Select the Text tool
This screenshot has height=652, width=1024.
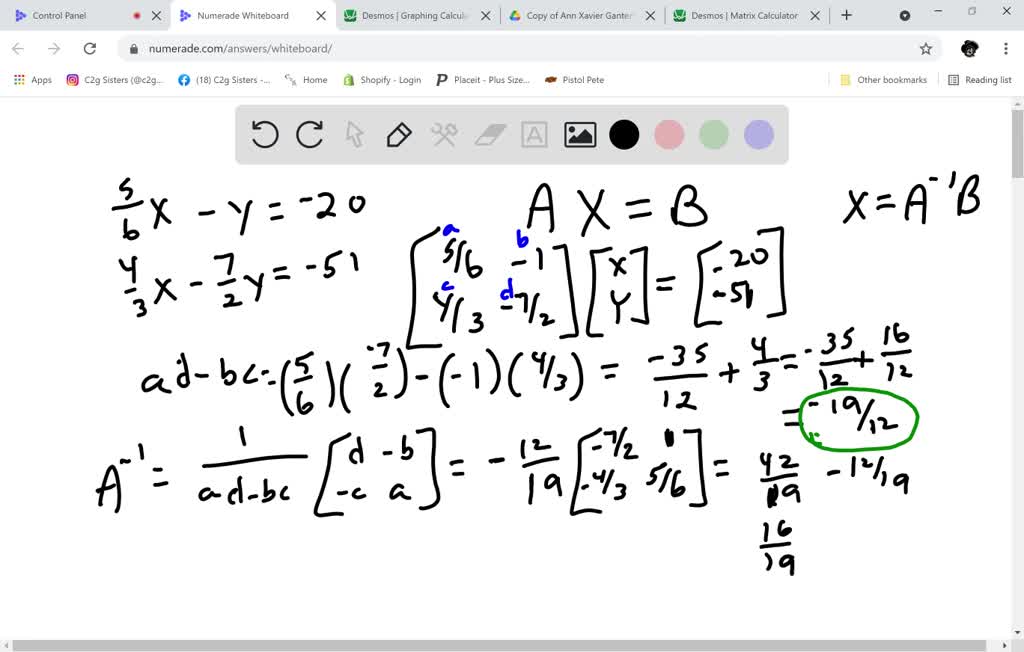point(534,134)
